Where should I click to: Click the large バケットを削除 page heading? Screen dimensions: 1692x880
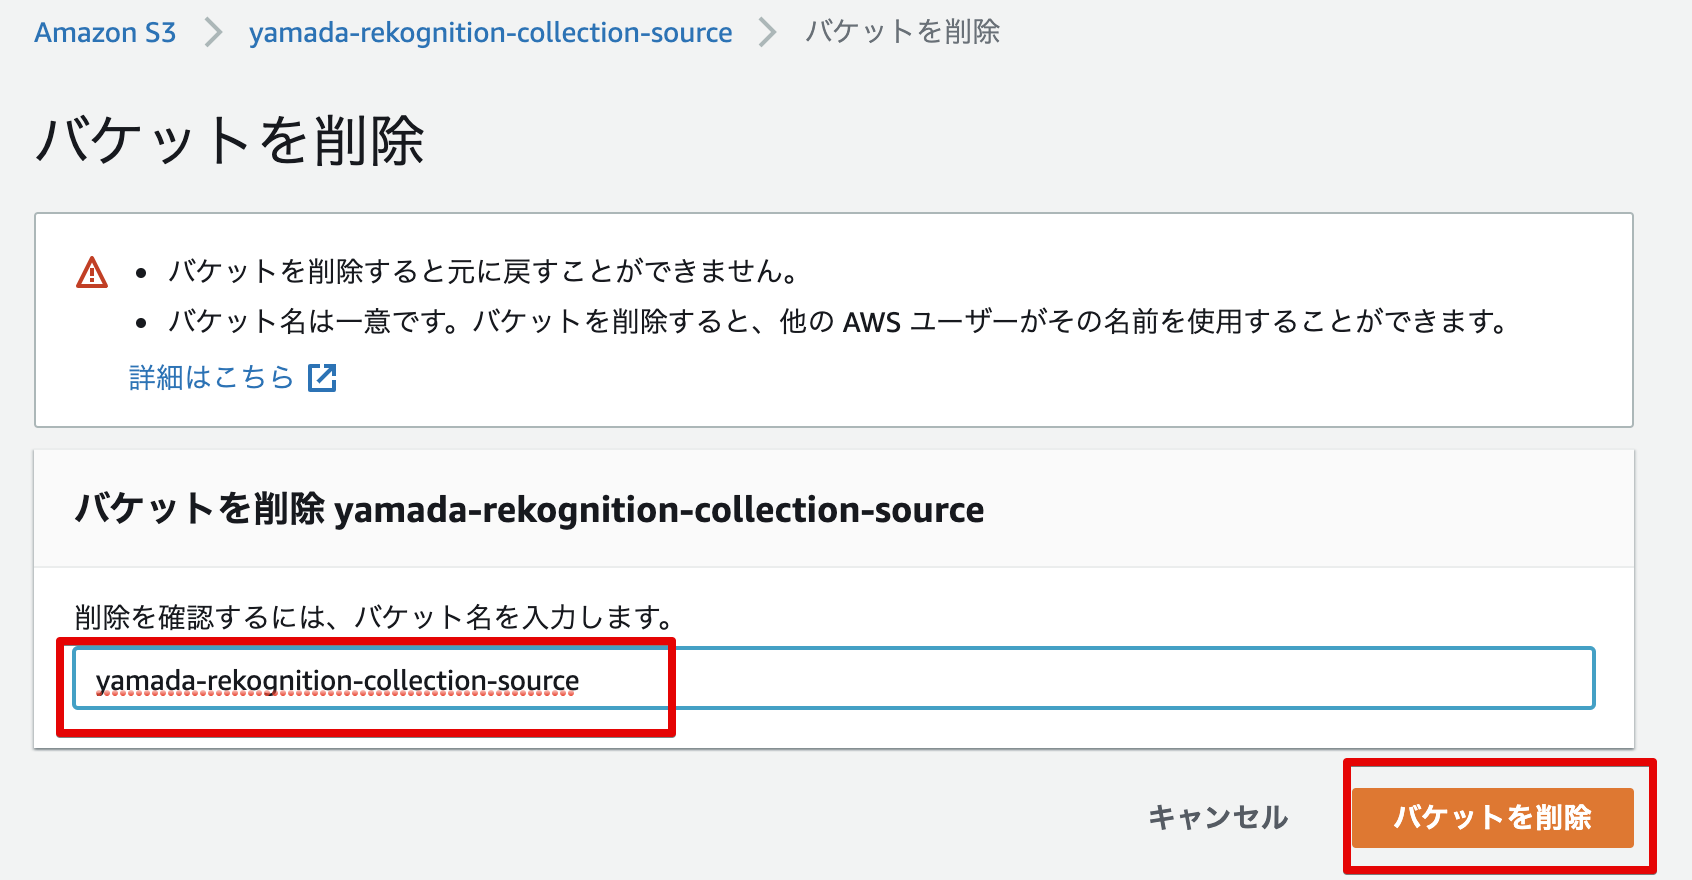click(x=230, y=140)
